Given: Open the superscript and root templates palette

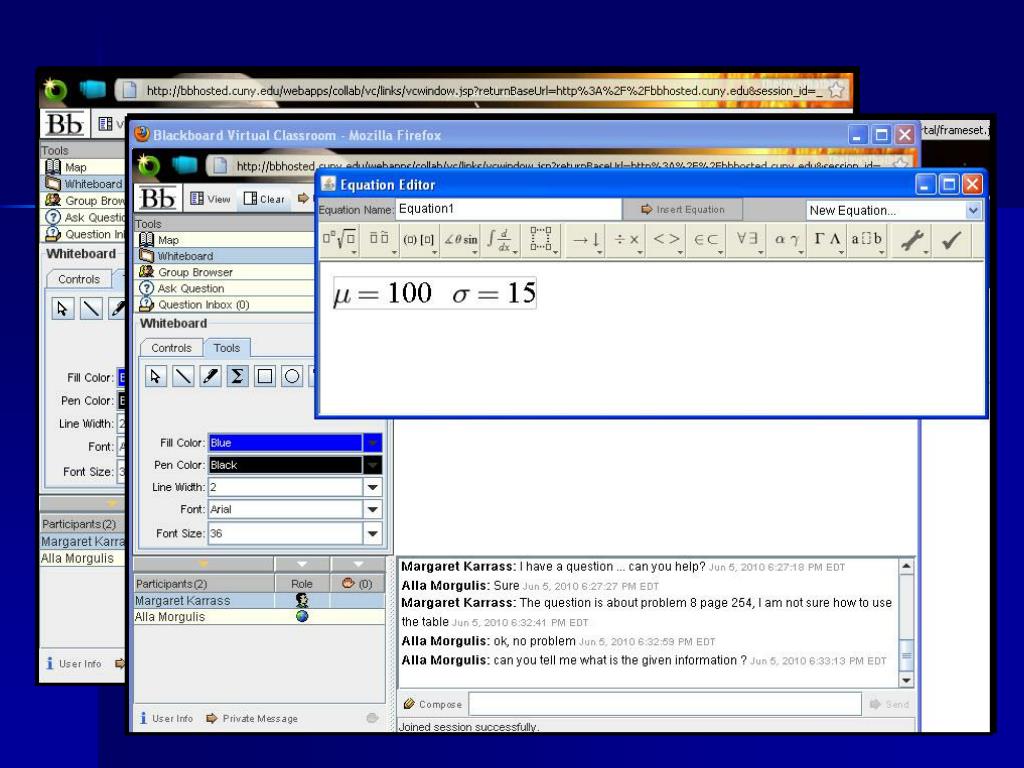Looking at the screenshot, I should point(340,240).
